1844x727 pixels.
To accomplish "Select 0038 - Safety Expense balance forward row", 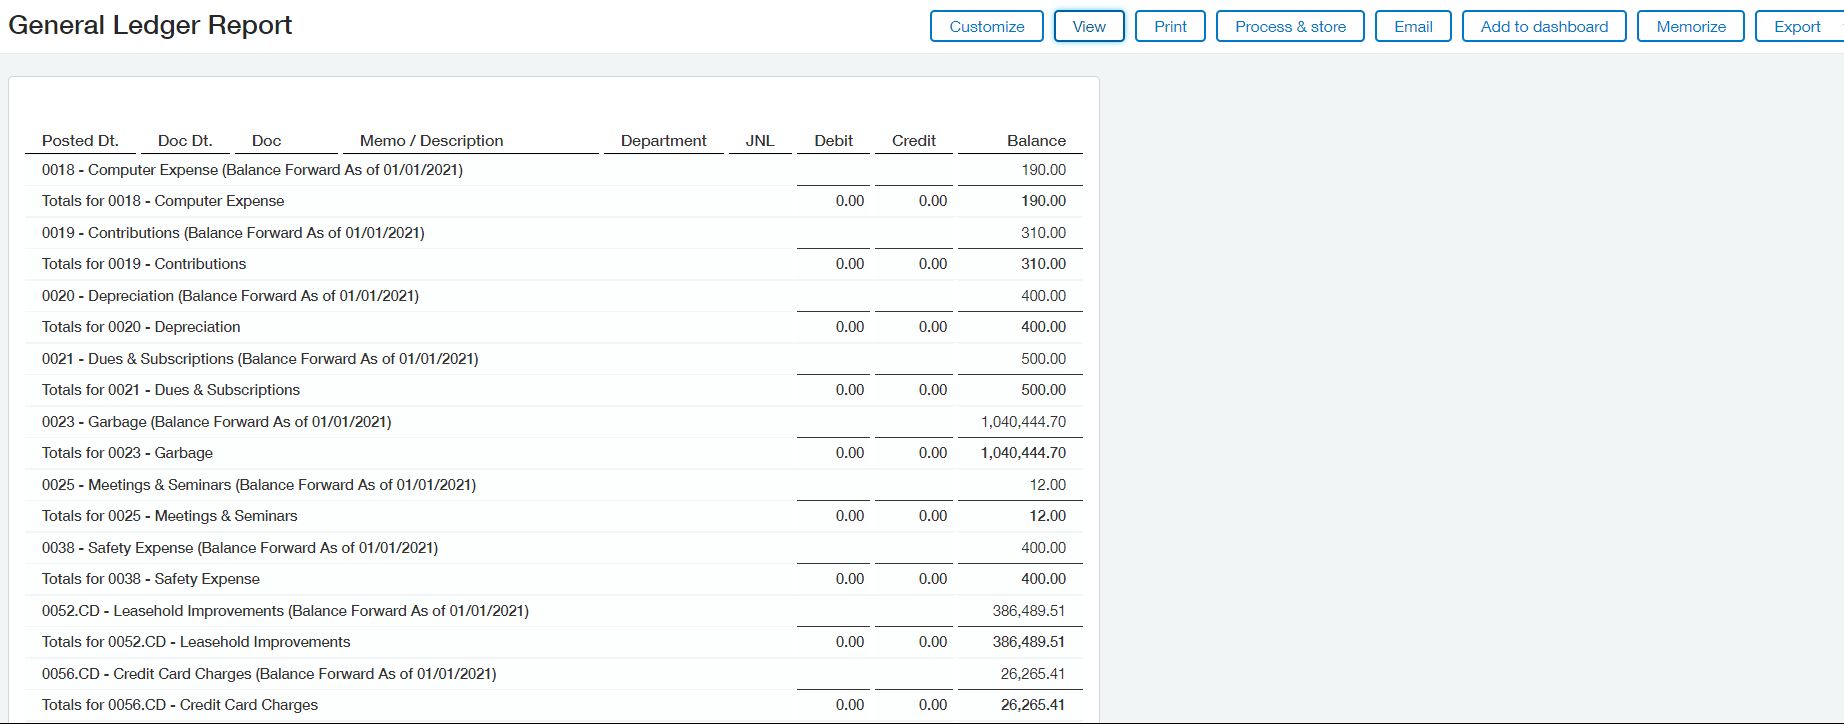I will click(x=554, y=548).
